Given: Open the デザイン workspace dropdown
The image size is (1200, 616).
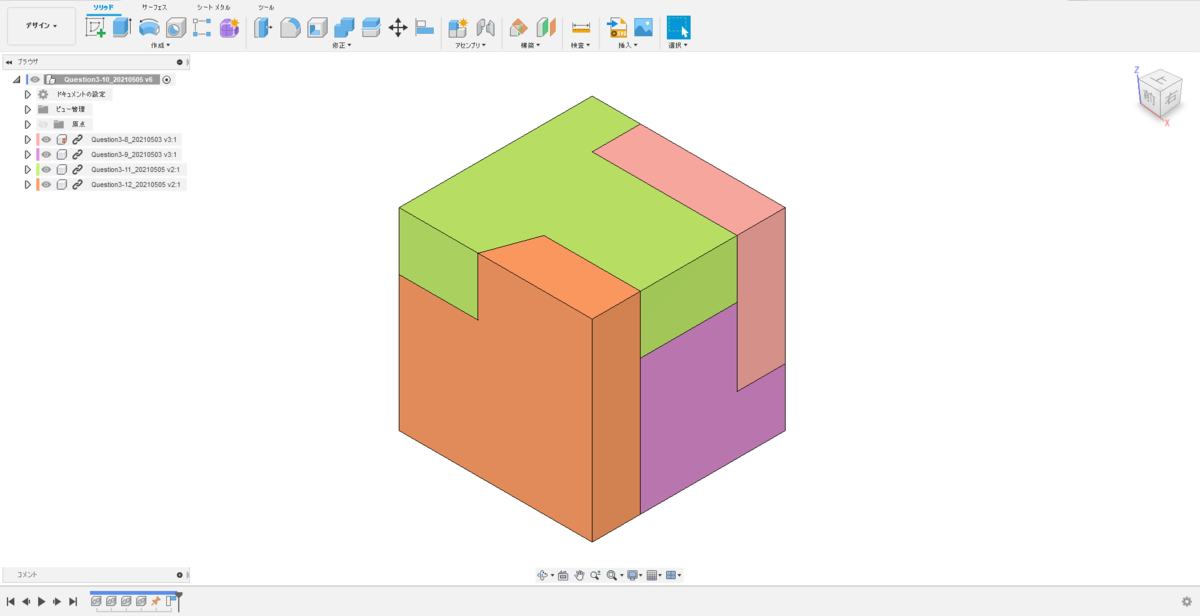Looking at the screenshot, I should (41, 26).
